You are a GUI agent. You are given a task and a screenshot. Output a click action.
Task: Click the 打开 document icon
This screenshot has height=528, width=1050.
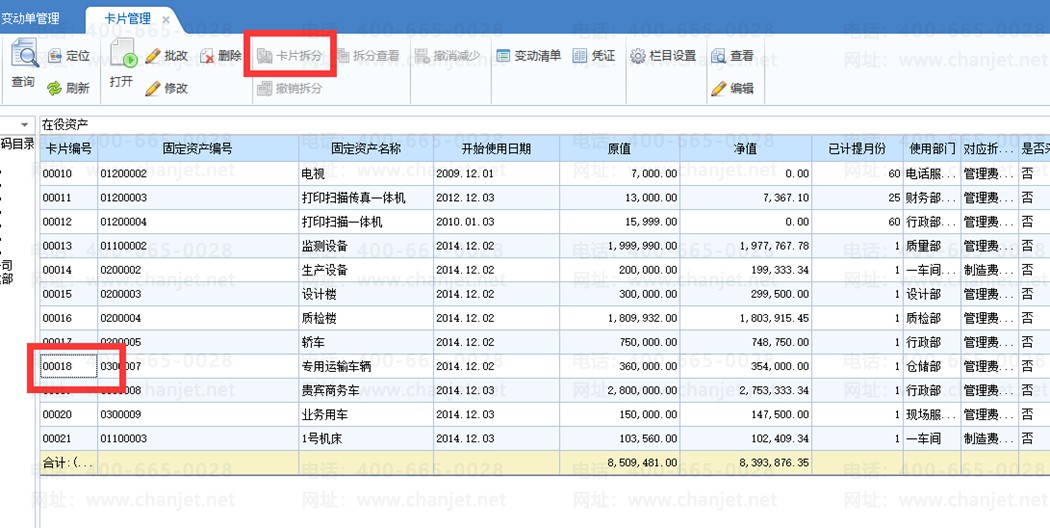point(123,52)
